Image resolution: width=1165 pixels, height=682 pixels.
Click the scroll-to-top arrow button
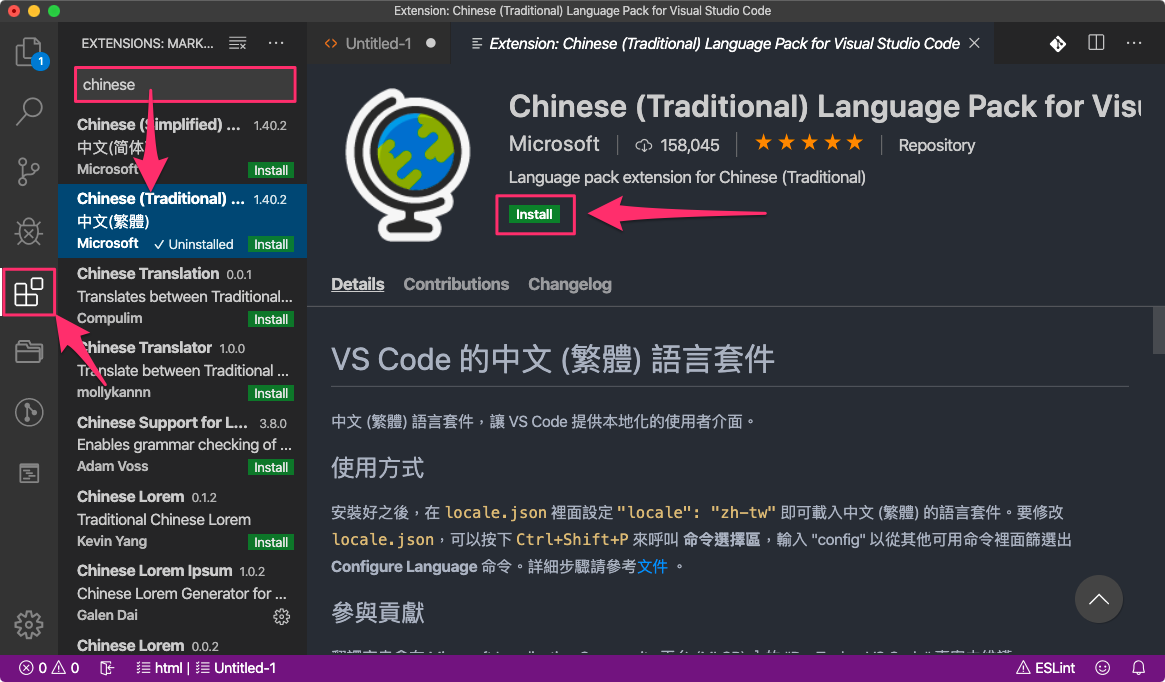[1098, 599]
